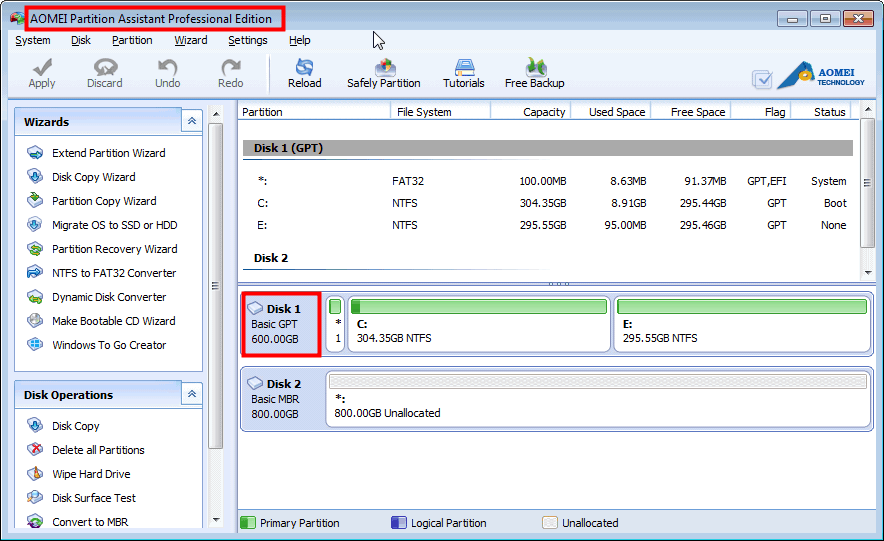Click sidebar scrollbar down arrow
Screen dimensions: 884x541
216,520
